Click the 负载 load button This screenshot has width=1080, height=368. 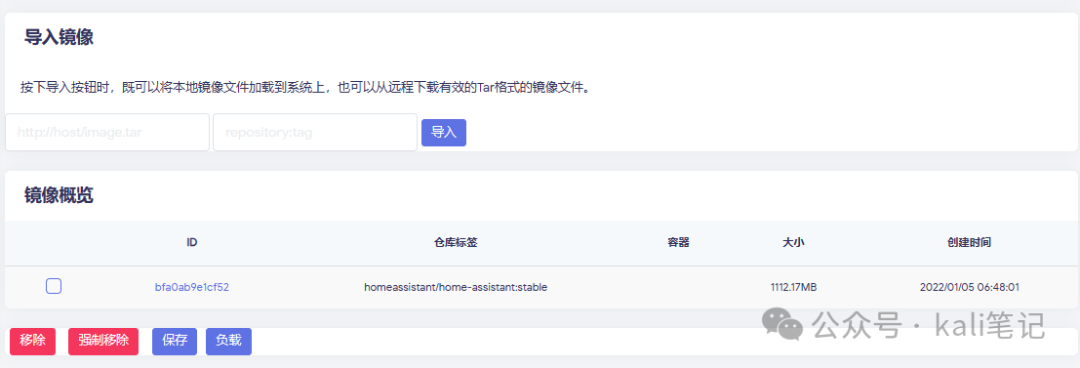click(x=229, y=341)
